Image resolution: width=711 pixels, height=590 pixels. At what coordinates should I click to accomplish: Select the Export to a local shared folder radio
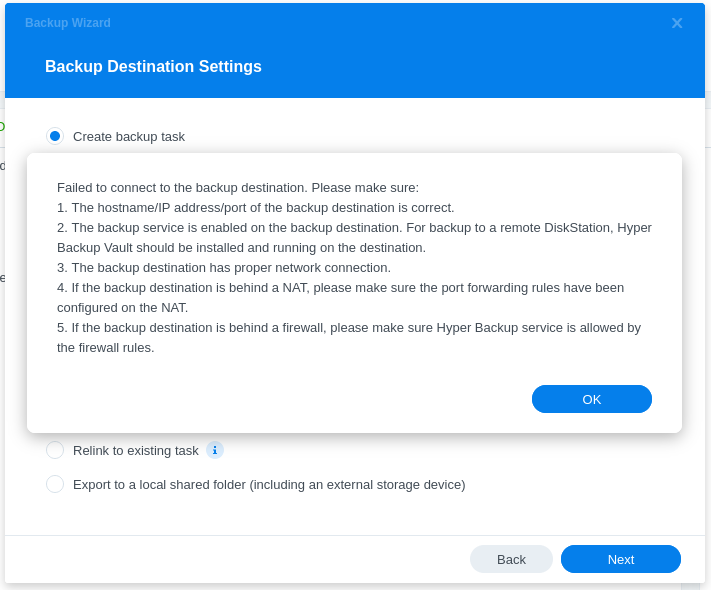[x=55, y=484]
